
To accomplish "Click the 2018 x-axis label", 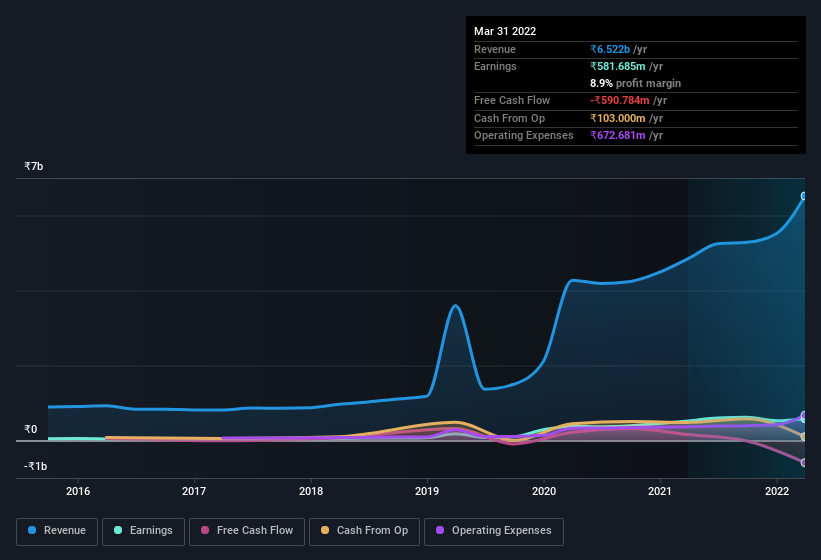I will pos(311,491).
